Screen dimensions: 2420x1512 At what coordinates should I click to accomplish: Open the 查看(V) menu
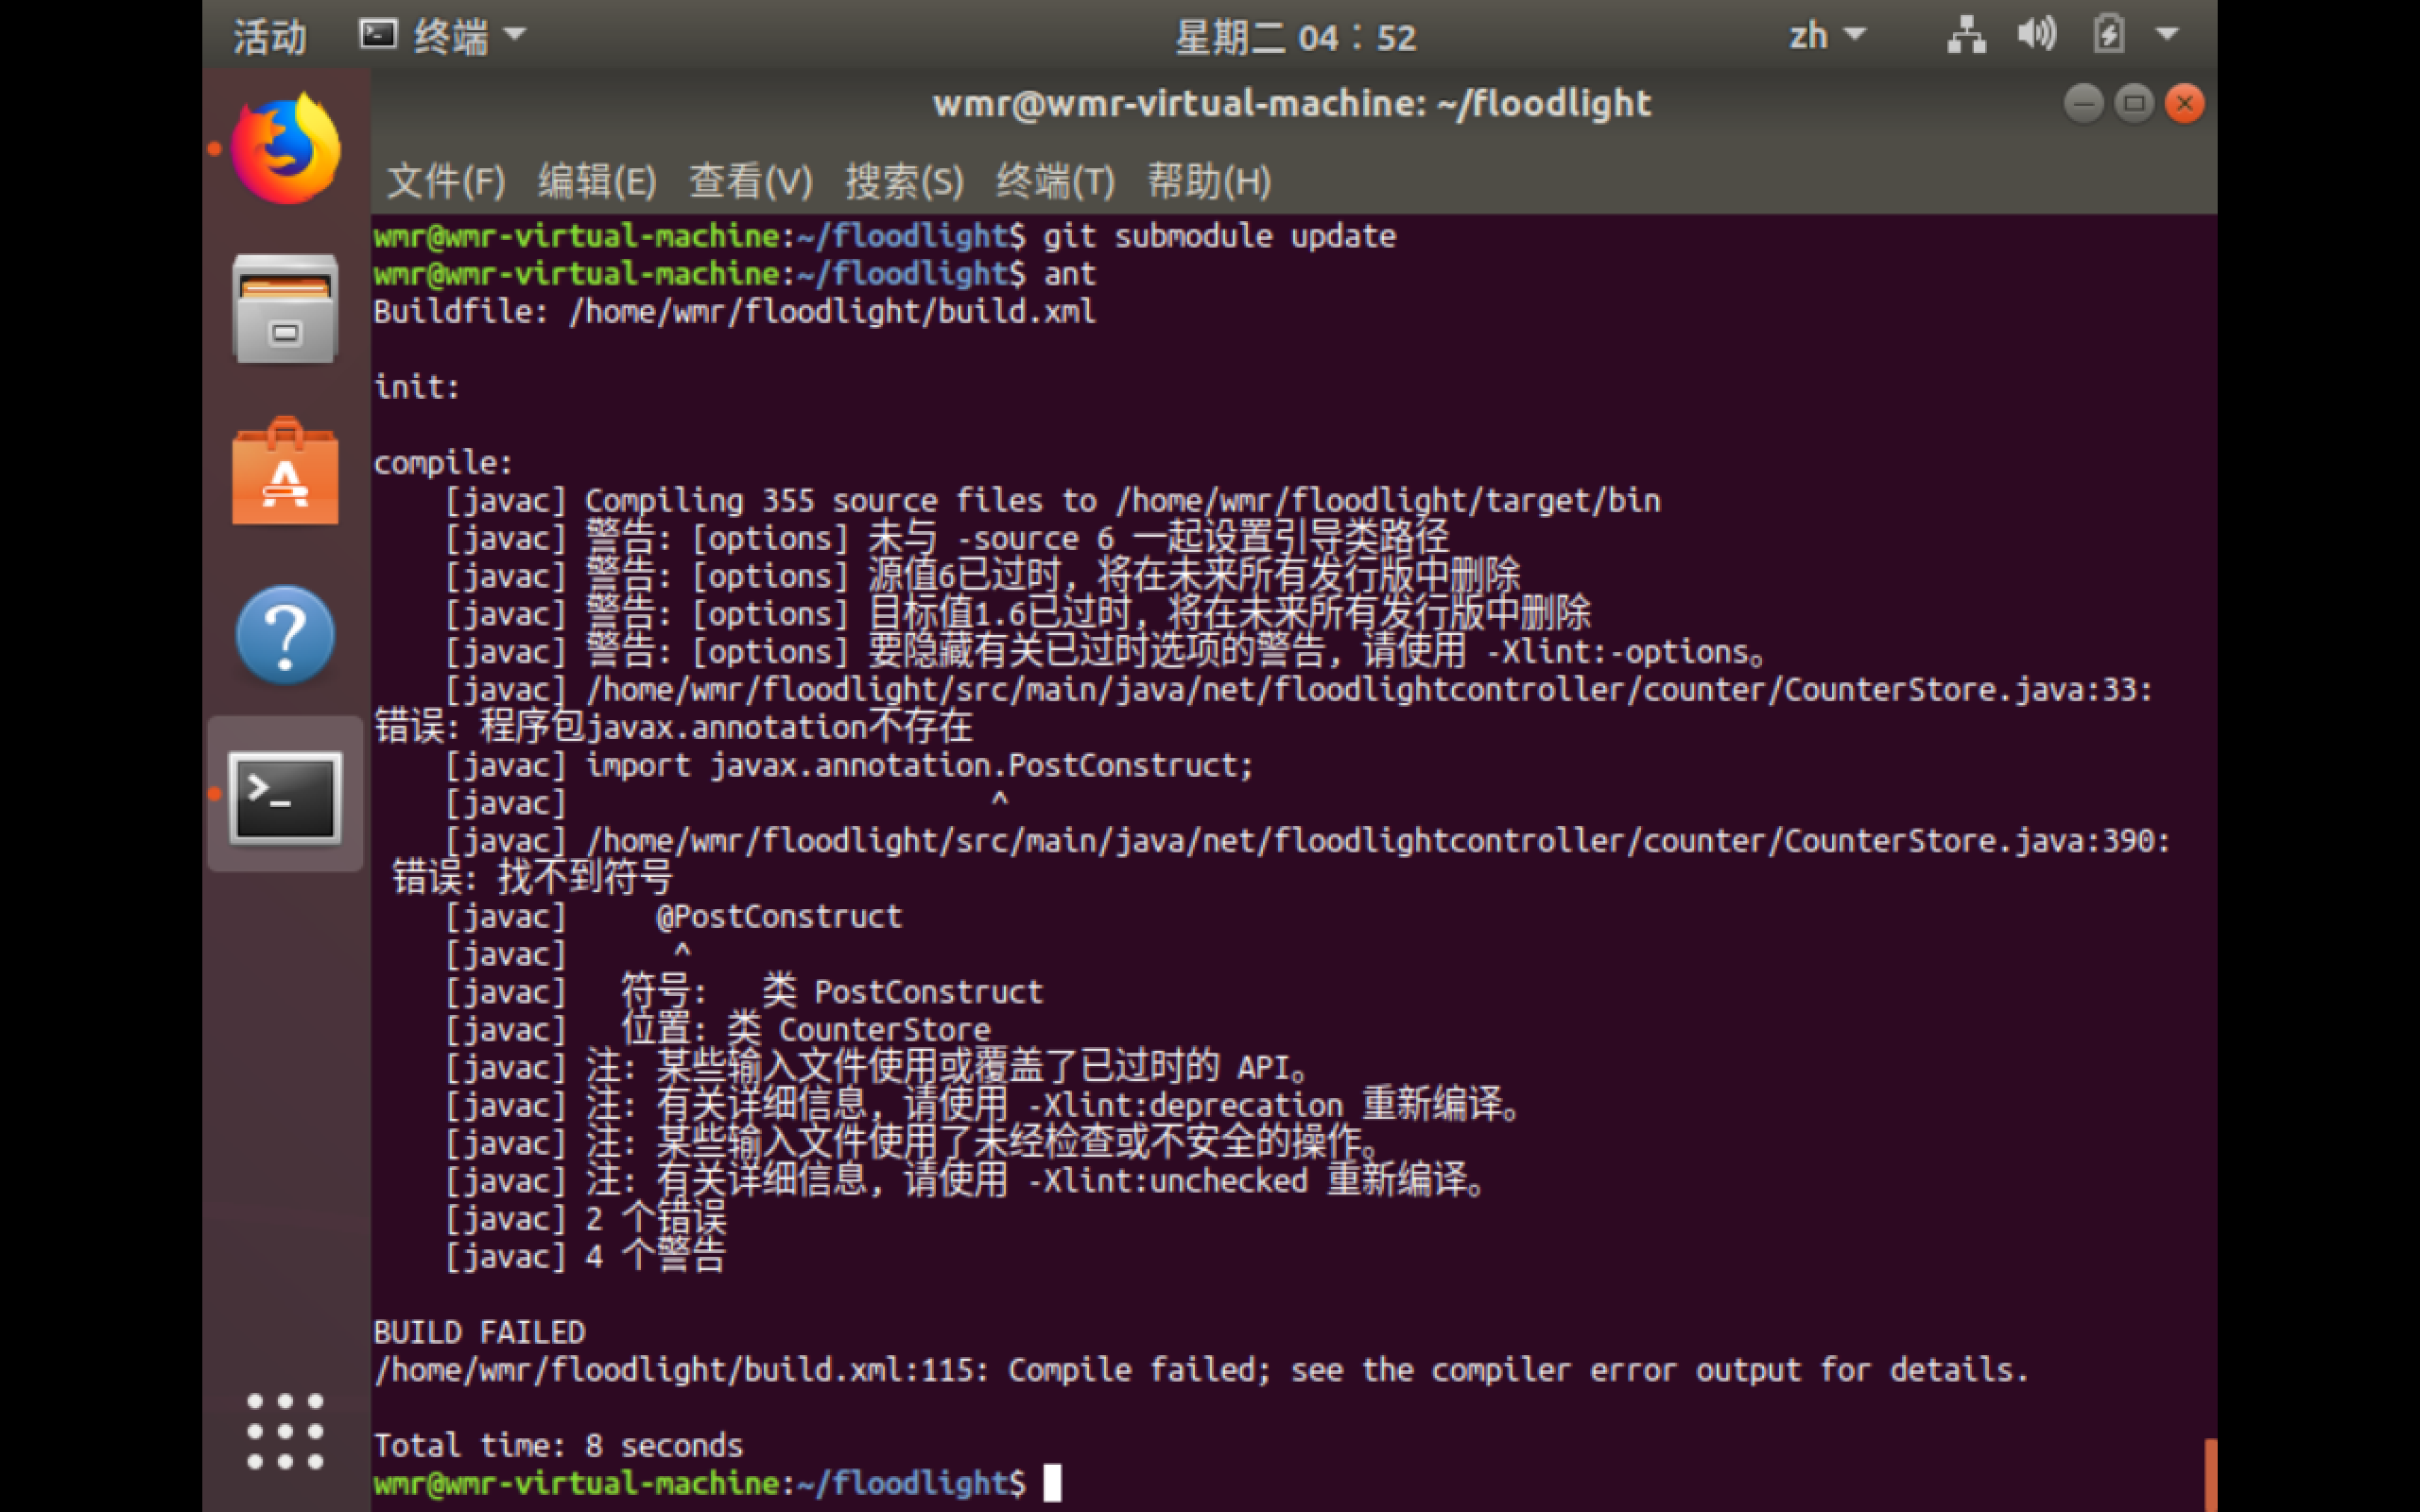tap(751, 181)
